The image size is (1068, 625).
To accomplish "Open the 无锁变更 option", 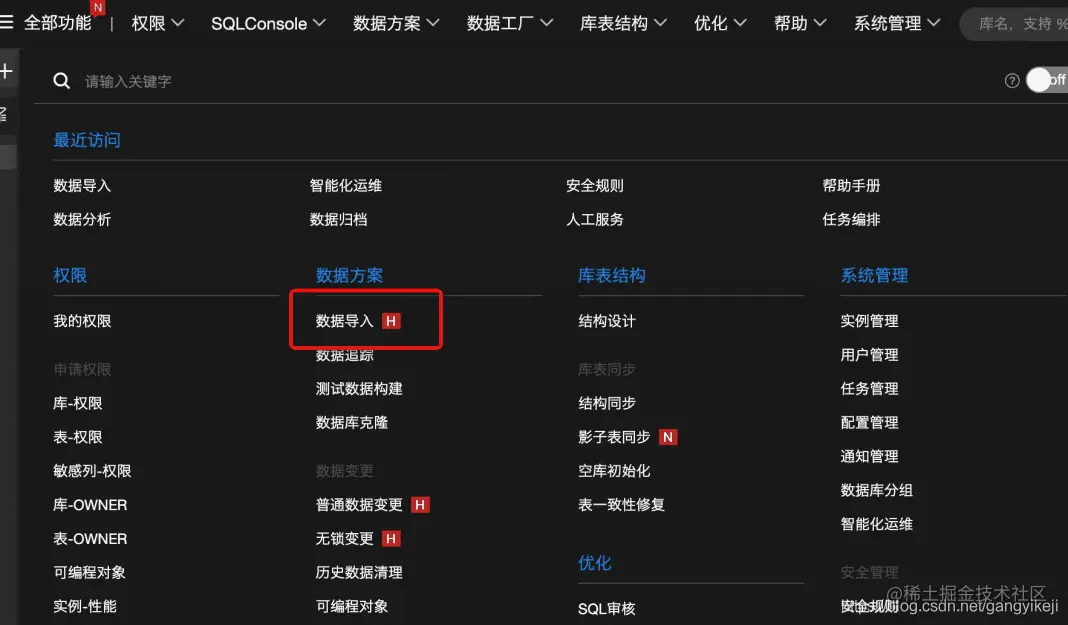I will coord(347,537).
